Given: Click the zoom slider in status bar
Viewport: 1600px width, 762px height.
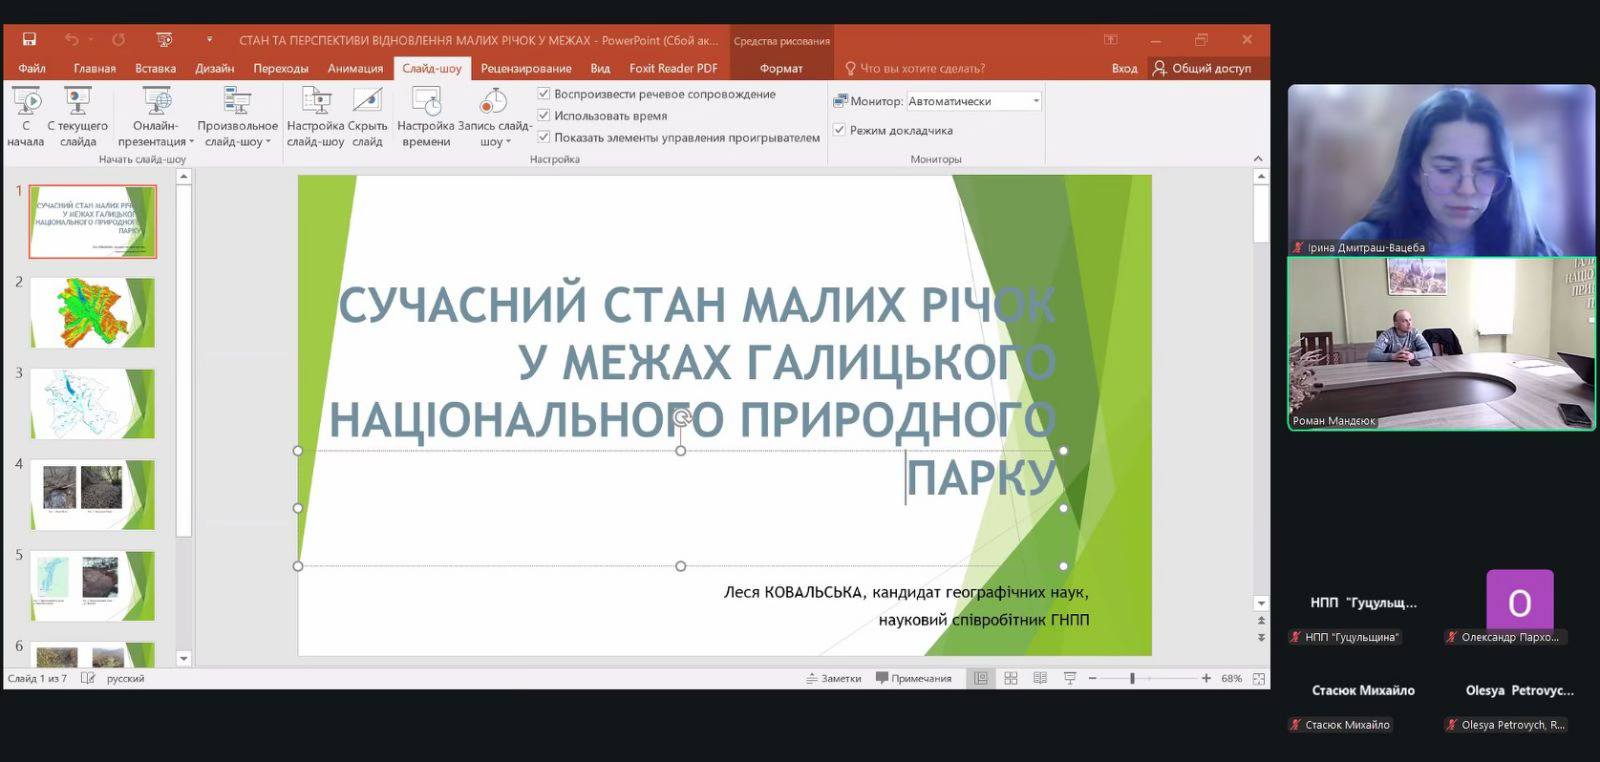Looking at the screenshot, I should pos(1132,678).
